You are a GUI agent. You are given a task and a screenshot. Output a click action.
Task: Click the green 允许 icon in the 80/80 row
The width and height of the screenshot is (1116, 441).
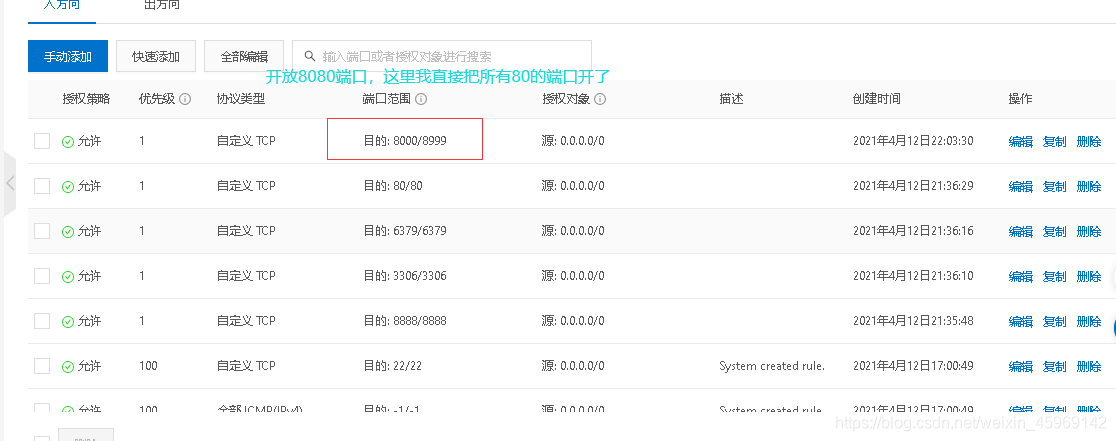coord(68,186)
